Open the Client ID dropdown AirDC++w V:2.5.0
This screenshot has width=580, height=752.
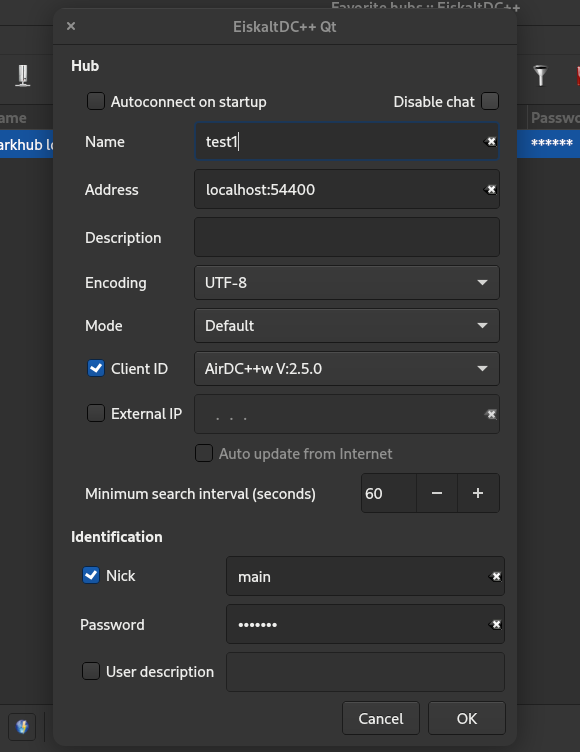pyautogui.click(x=347, y=368)
